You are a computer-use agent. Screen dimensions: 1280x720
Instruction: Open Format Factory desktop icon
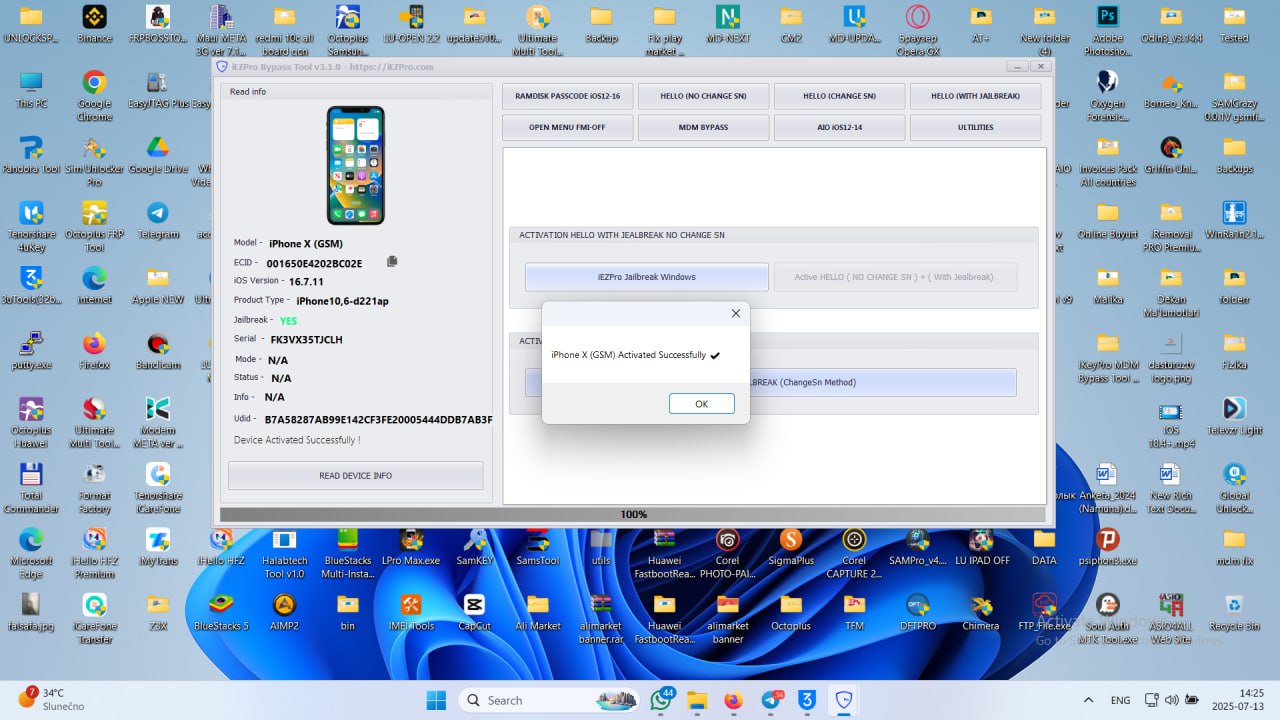click(x=95, y=487)
